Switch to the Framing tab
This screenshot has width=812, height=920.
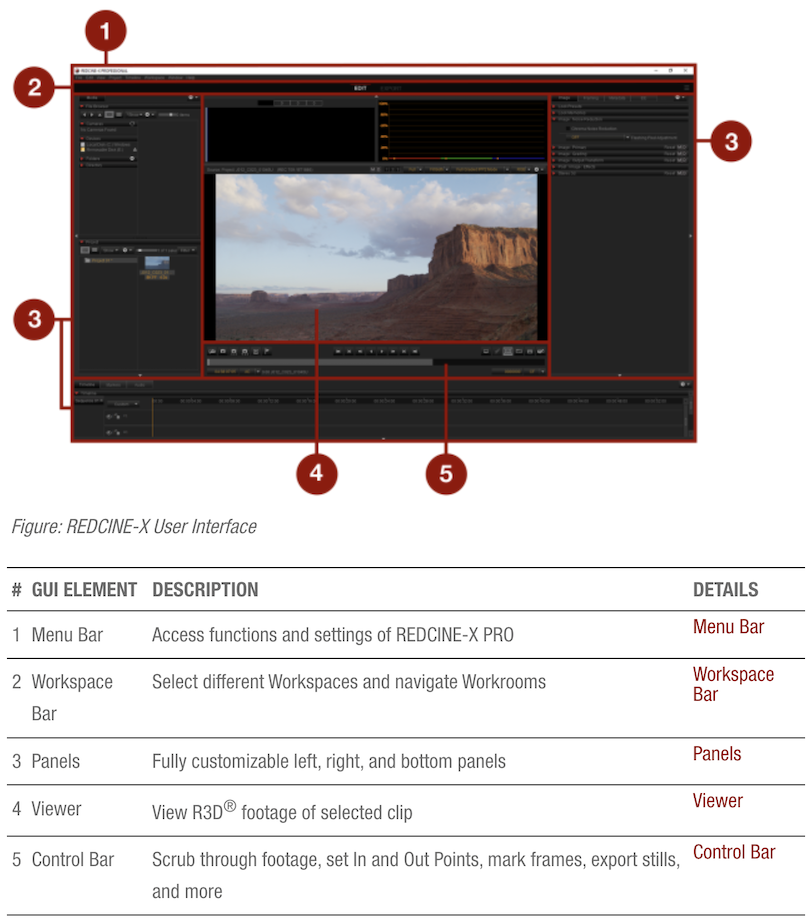pyautogui.click(x=590, y=98)
